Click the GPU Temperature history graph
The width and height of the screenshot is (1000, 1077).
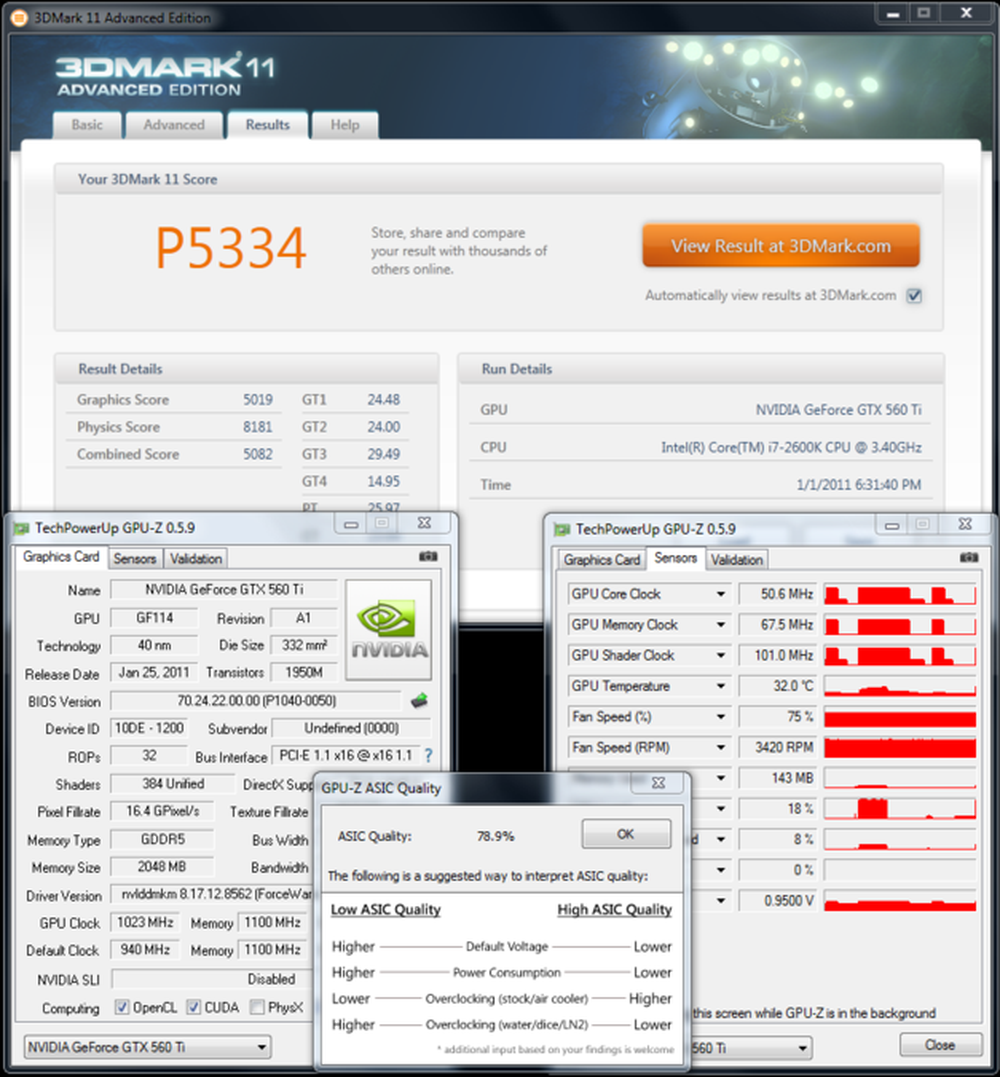point(900,686)
